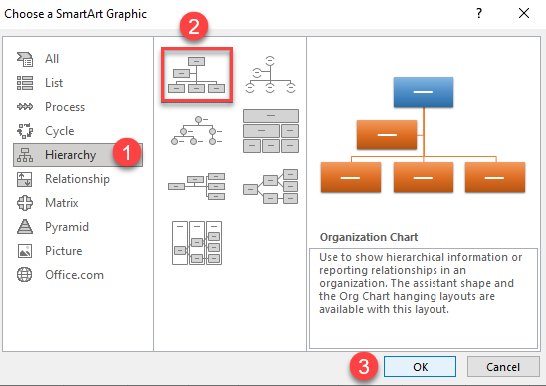The height and width of the screenshot is (386, 546).
Task: Switch to the Relationship category
Action: [x=78, y=179]
